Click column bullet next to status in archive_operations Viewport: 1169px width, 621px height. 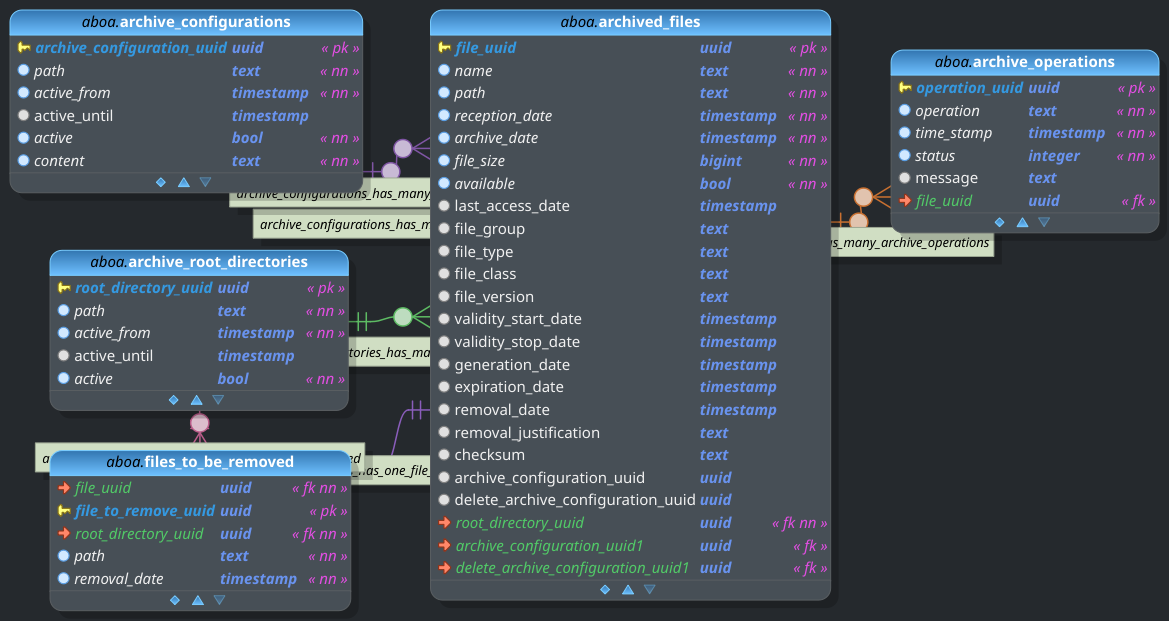(x=905, y=156)
